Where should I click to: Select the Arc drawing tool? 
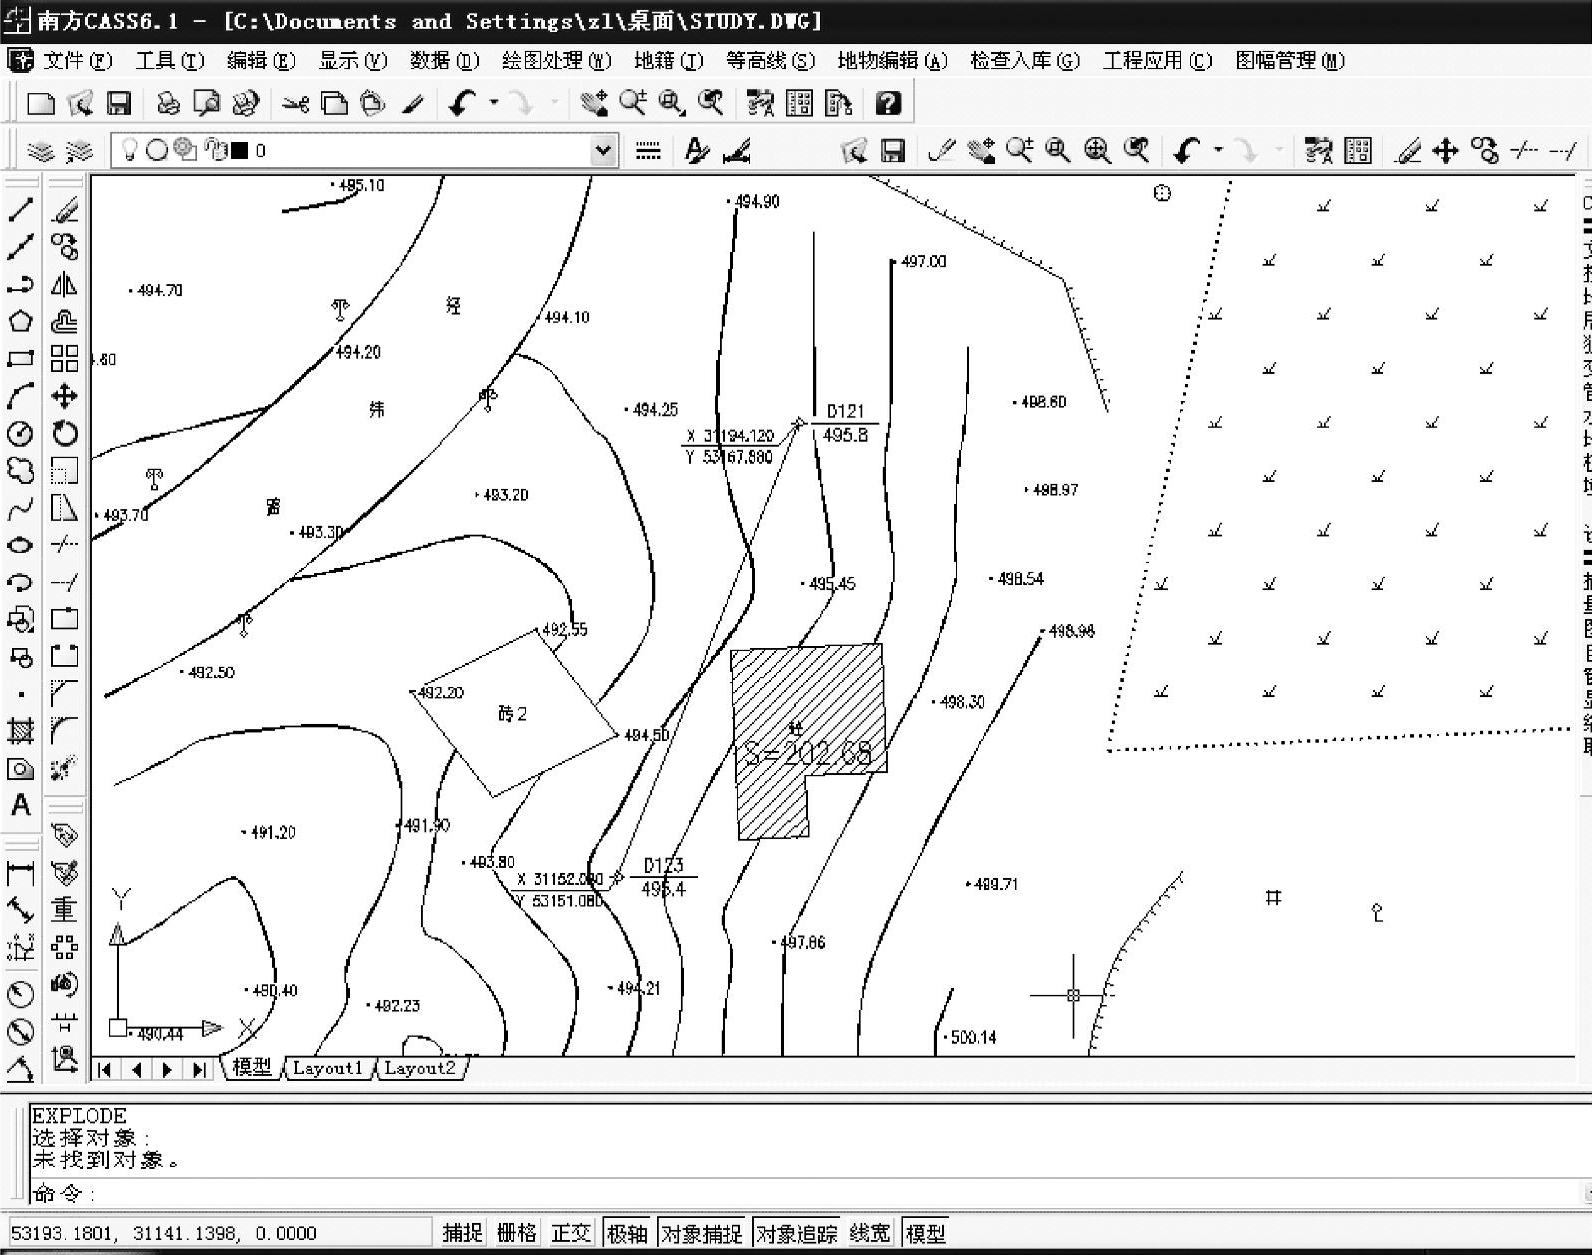[20, 396]
